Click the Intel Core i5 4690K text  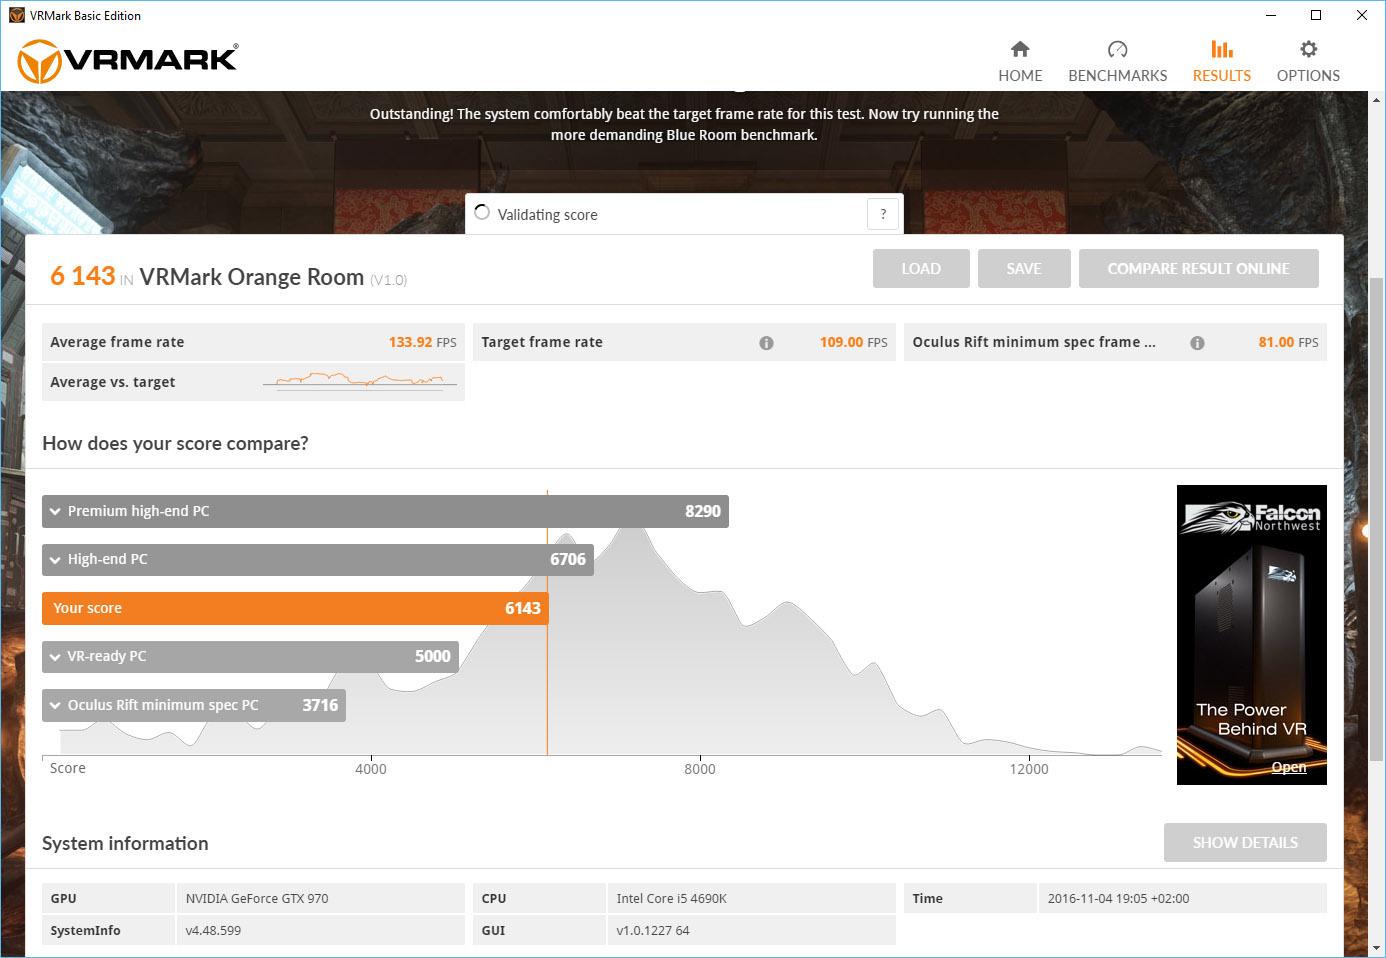pyautogui.click(x=671, y=898)
